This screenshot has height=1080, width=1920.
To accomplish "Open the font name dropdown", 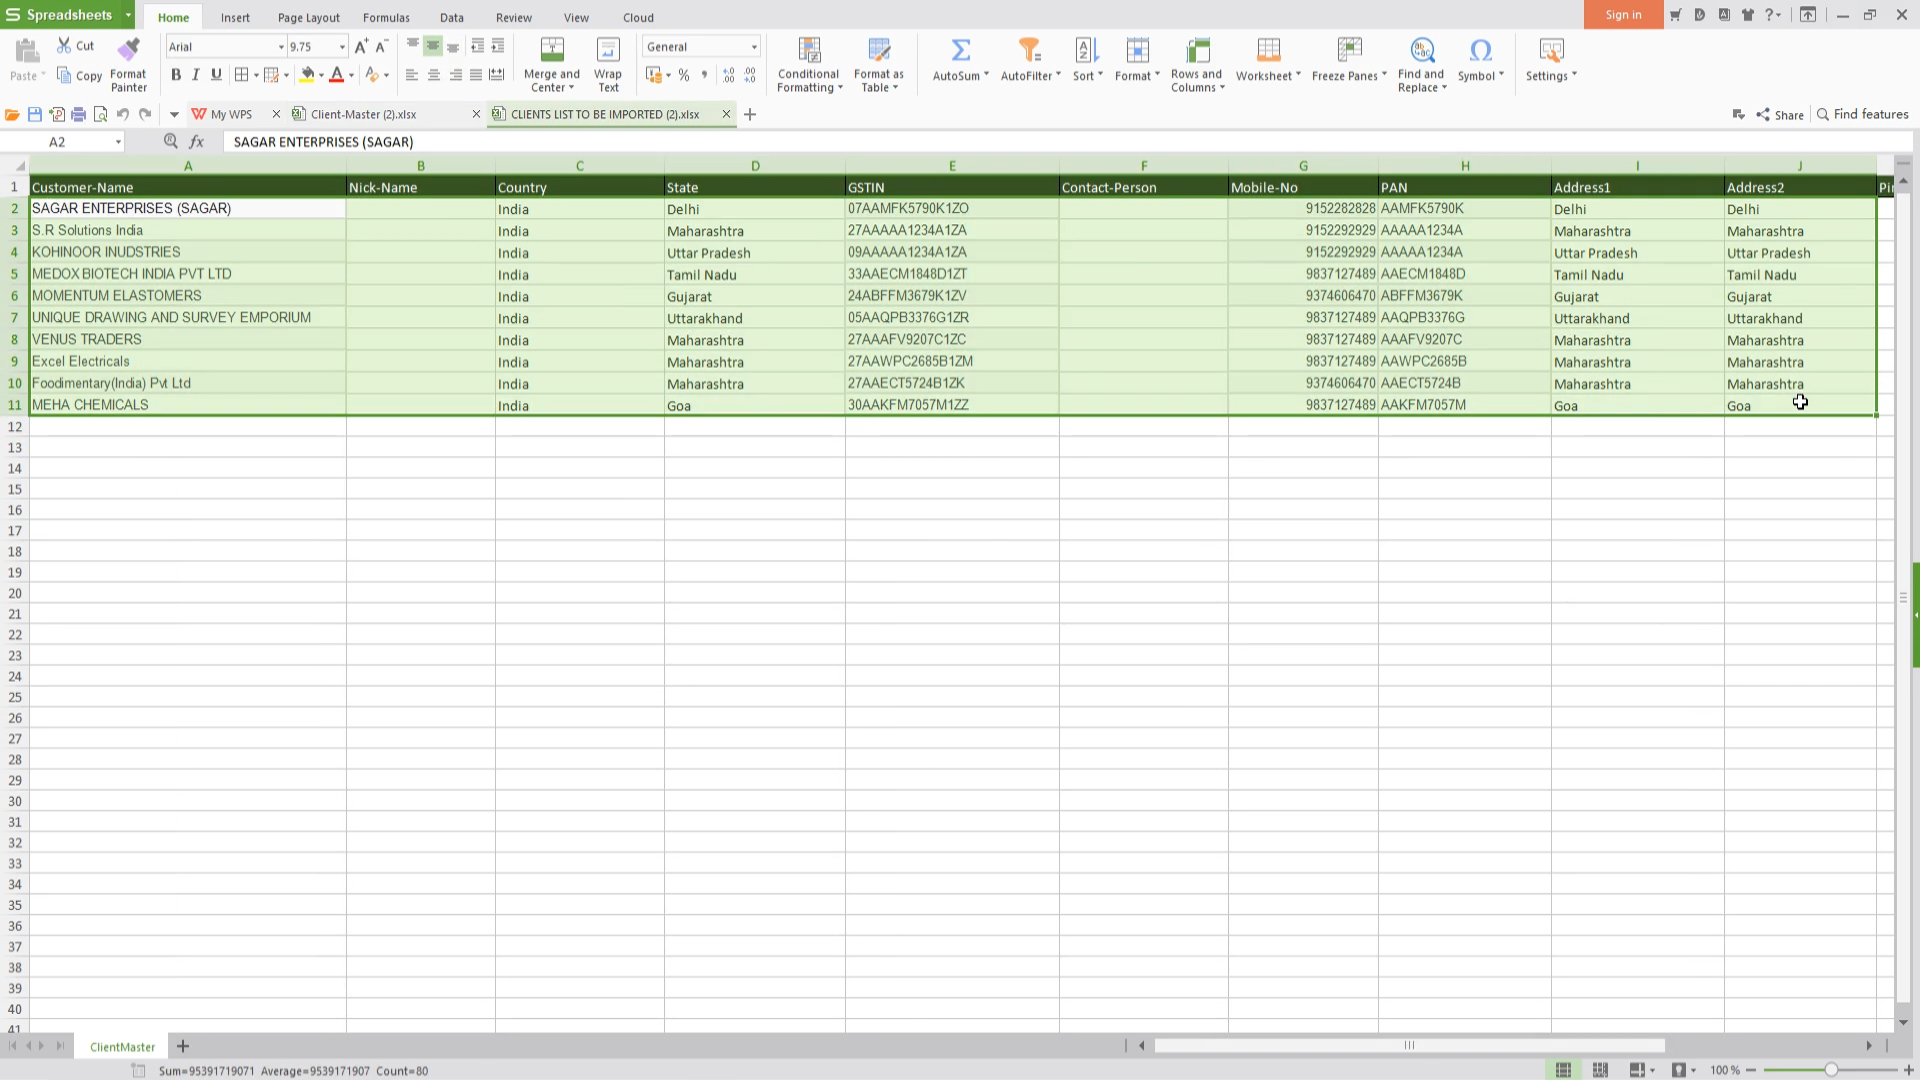I will [281, 47].
